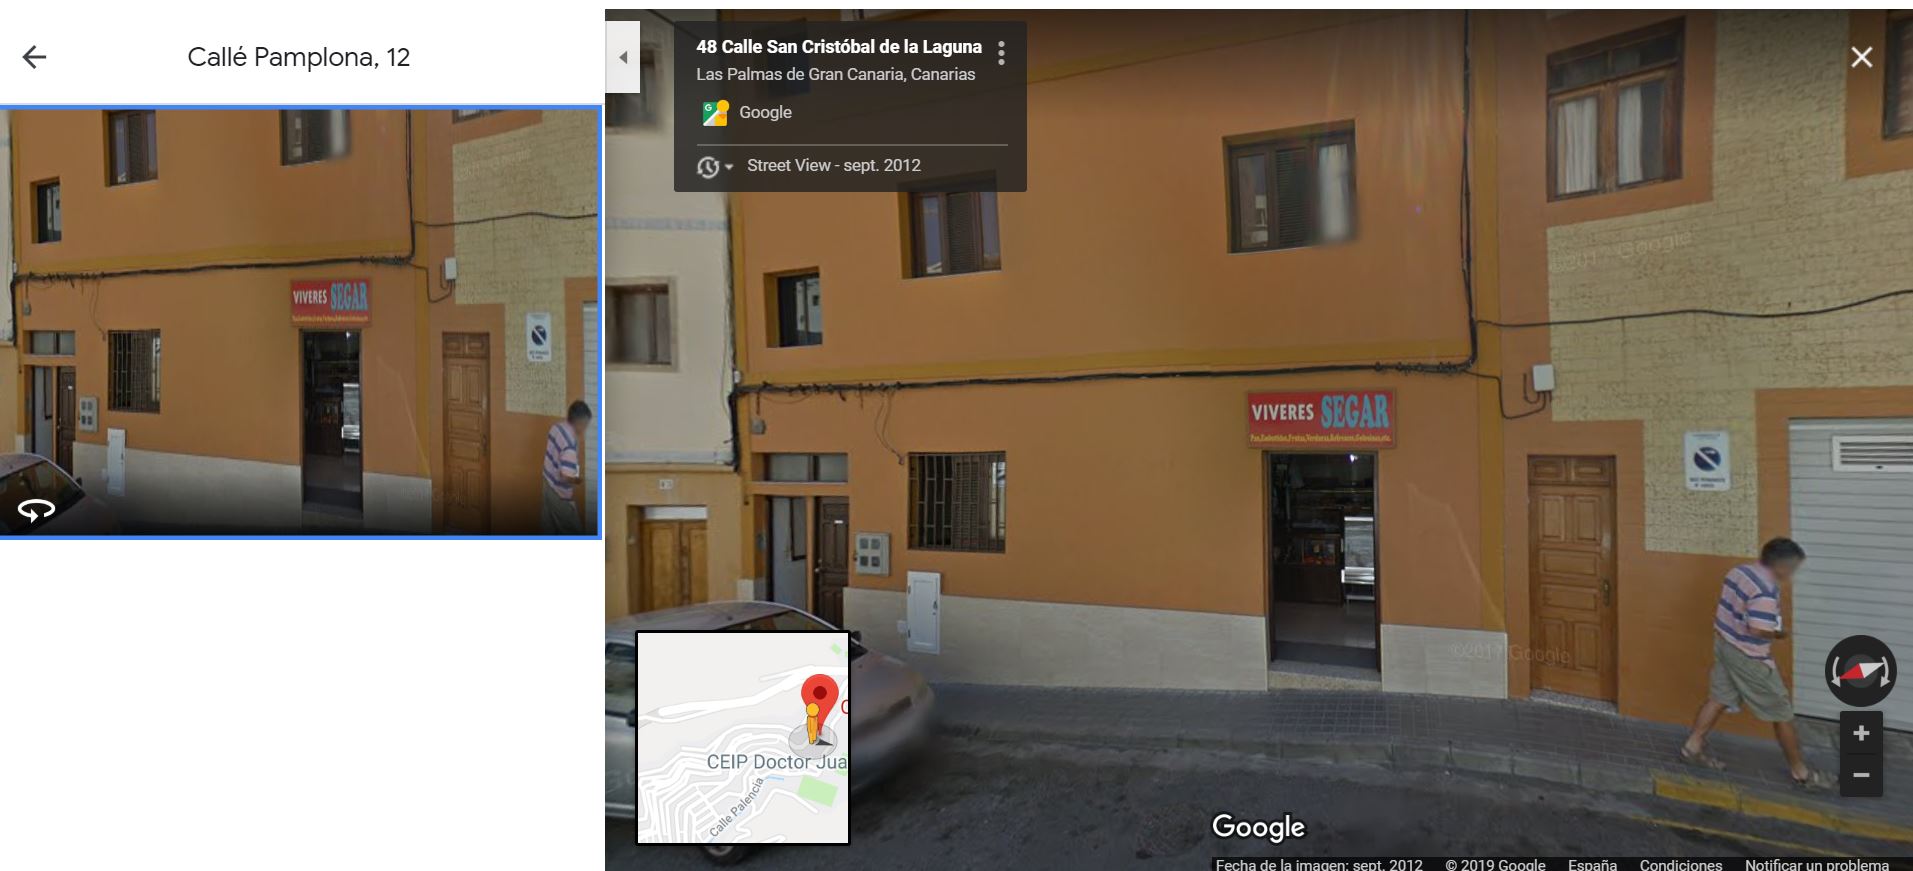Zoom out with the minus button
1913x871 pixels.
point(1861,775)
